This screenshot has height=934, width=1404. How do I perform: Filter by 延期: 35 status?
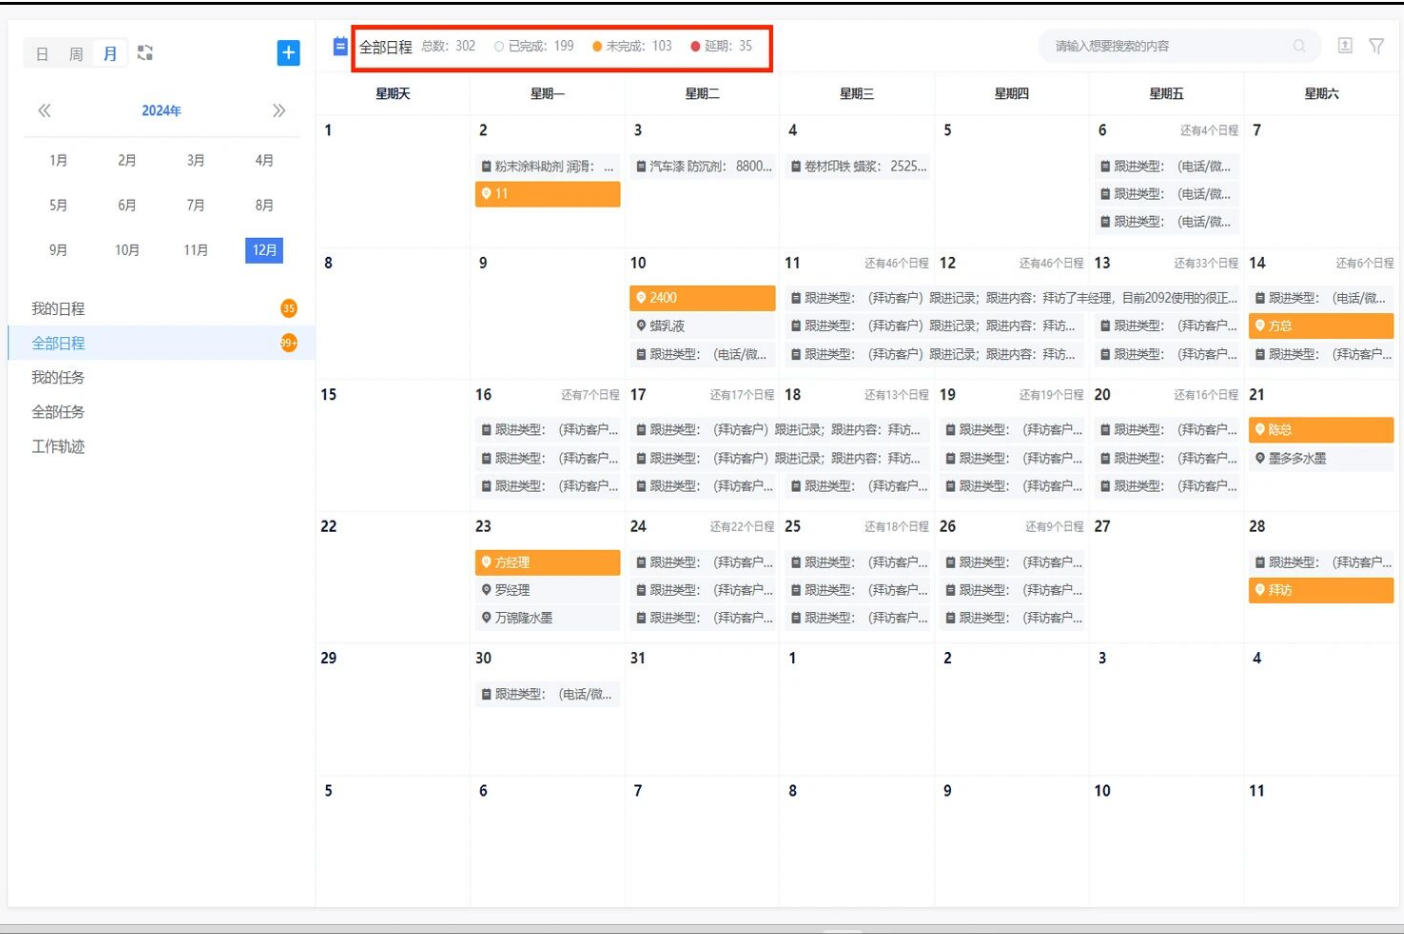721,46
